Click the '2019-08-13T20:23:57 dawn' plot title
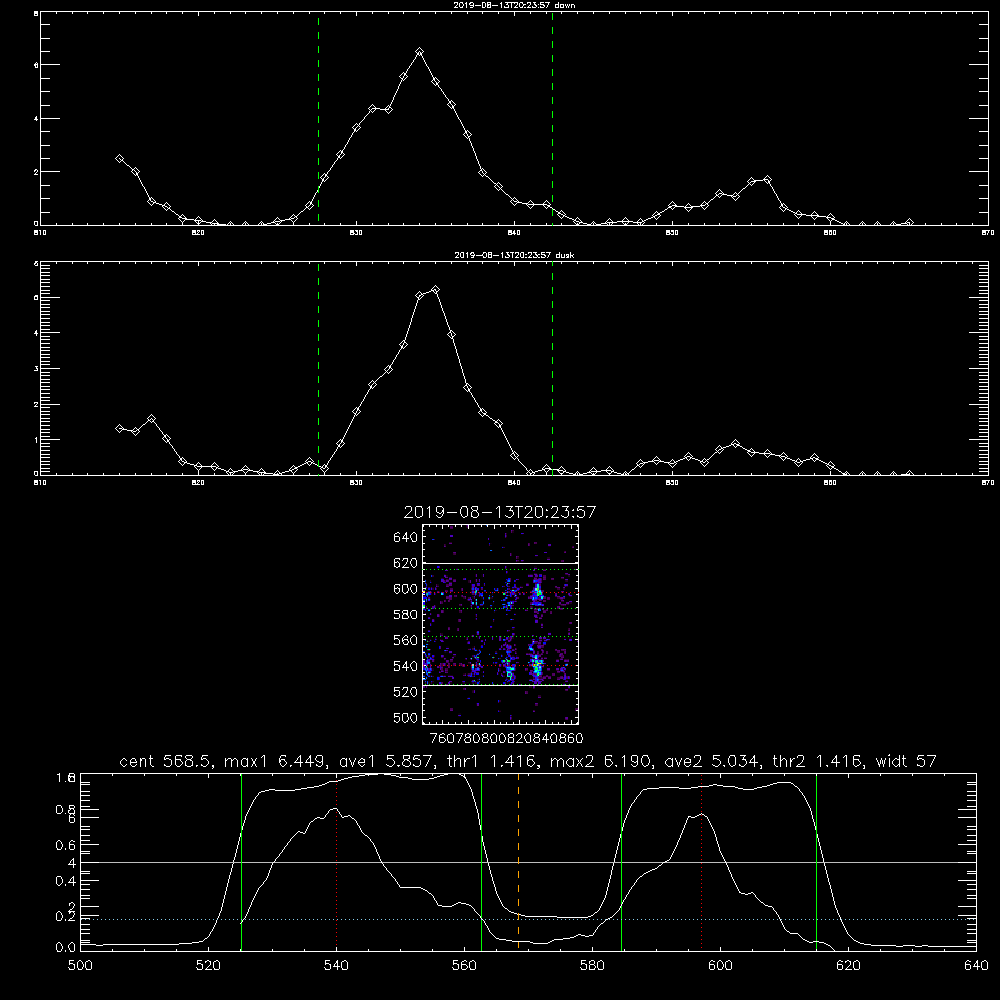 pyautogui.click(x=514, y=5)
